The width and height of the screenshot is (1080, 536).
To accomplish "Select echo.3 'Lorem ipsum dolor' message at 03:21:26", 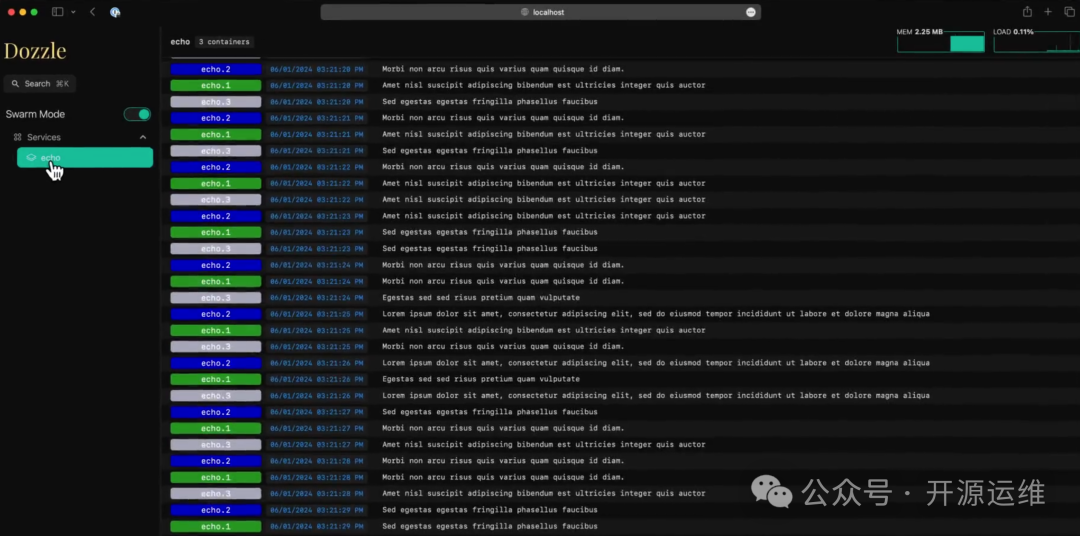I will click(656, 395).
